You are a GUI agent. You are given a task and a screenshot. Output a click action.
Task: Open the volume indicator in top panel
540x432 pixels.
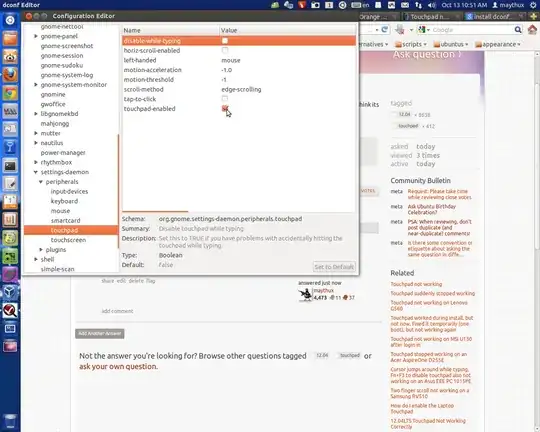[x=432, y=5]
